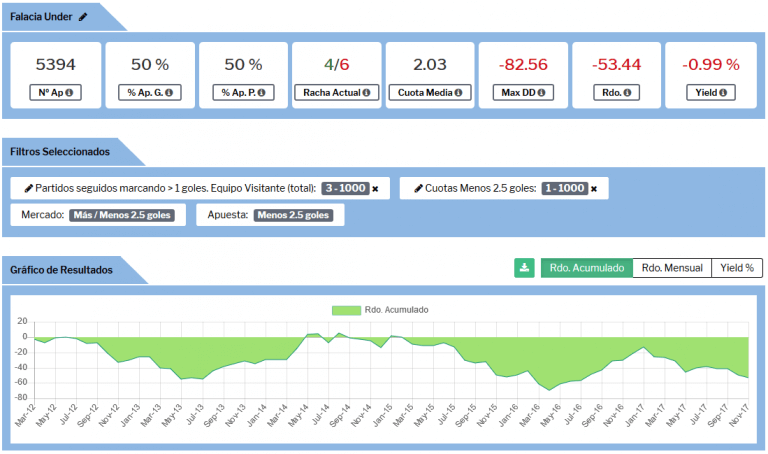This screenshot has height=454, width=768.
Task: Click the Menos 2.5 goles bet badge
Action: point(294,215)
